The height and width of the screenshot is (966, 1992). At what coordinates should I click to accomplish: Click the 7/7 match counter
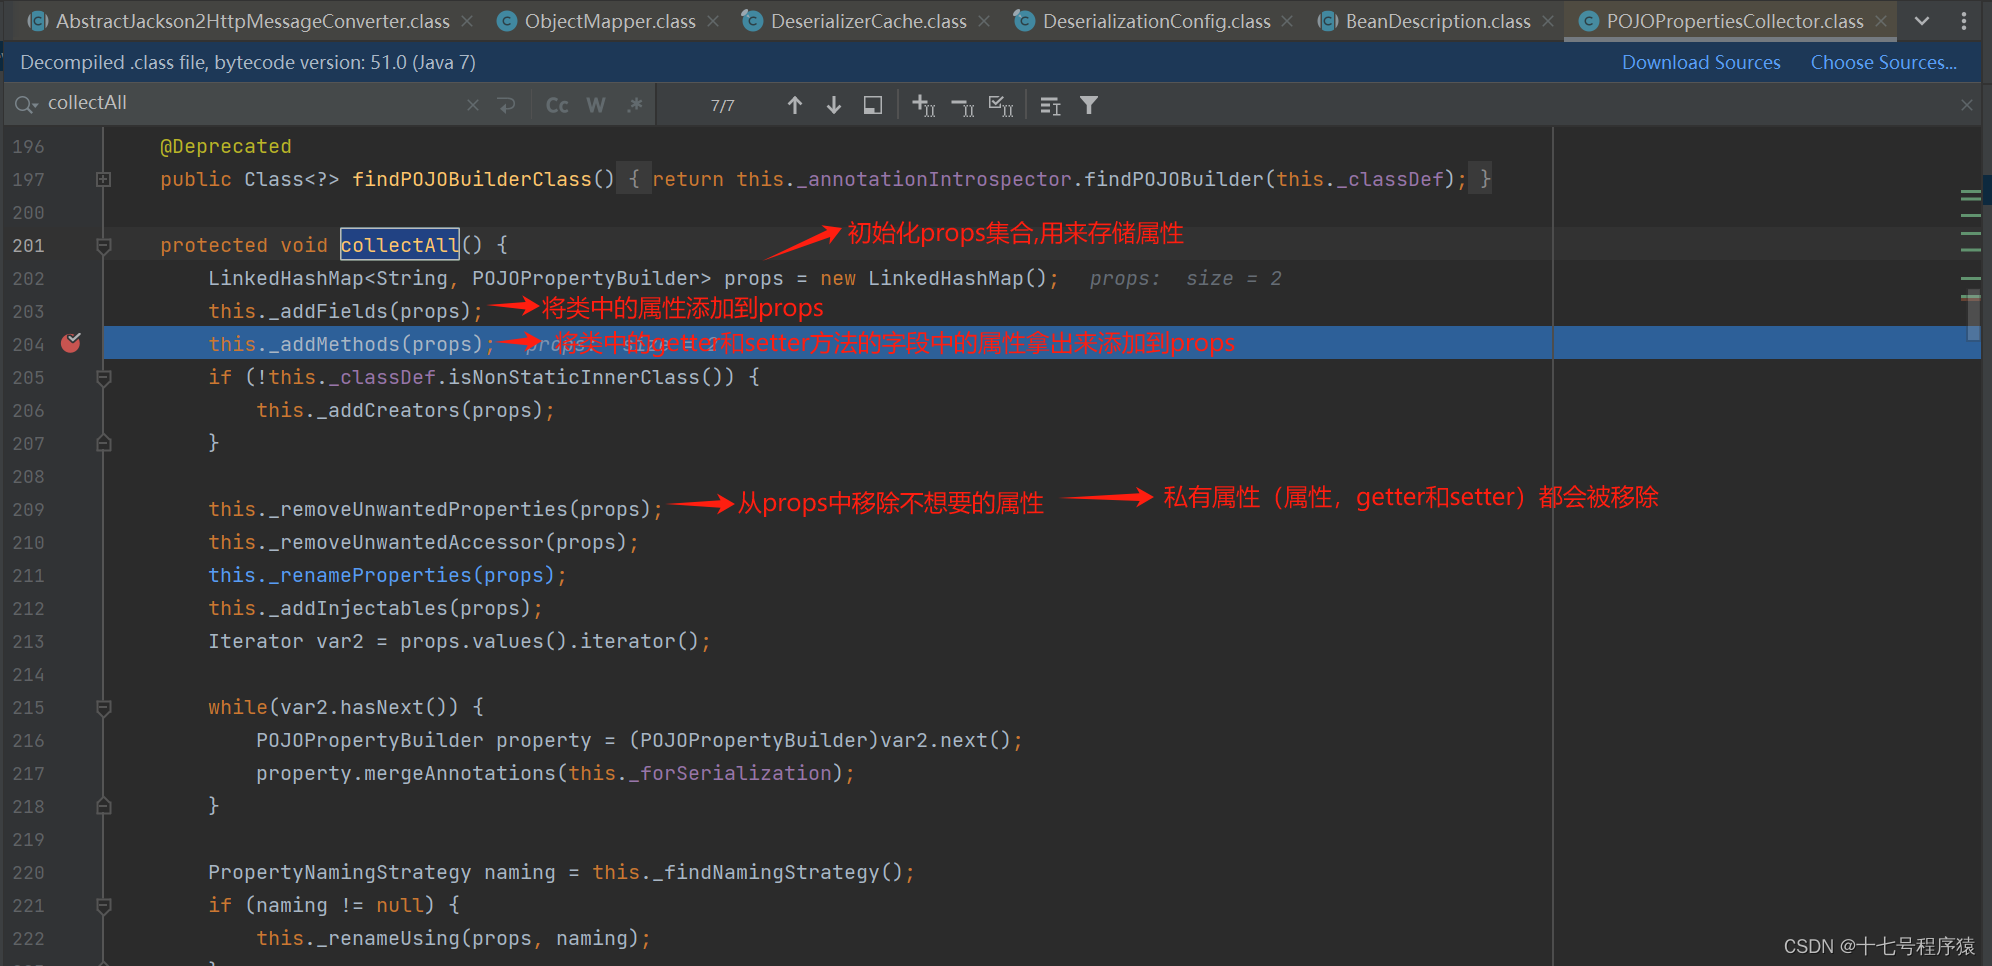click(x=723, y=105)
